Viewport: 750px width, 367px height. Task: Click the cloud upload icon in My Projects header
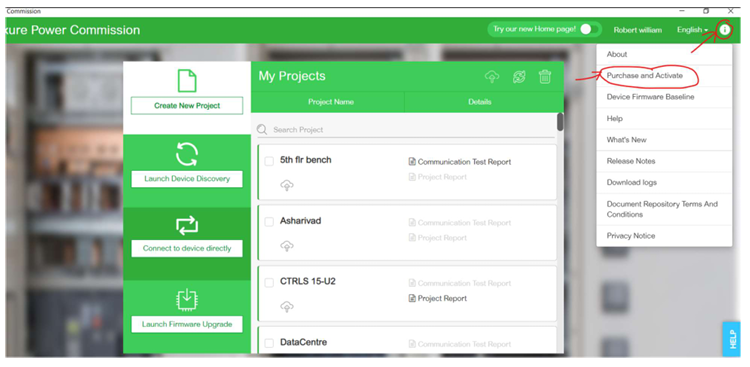coord(492,77)
